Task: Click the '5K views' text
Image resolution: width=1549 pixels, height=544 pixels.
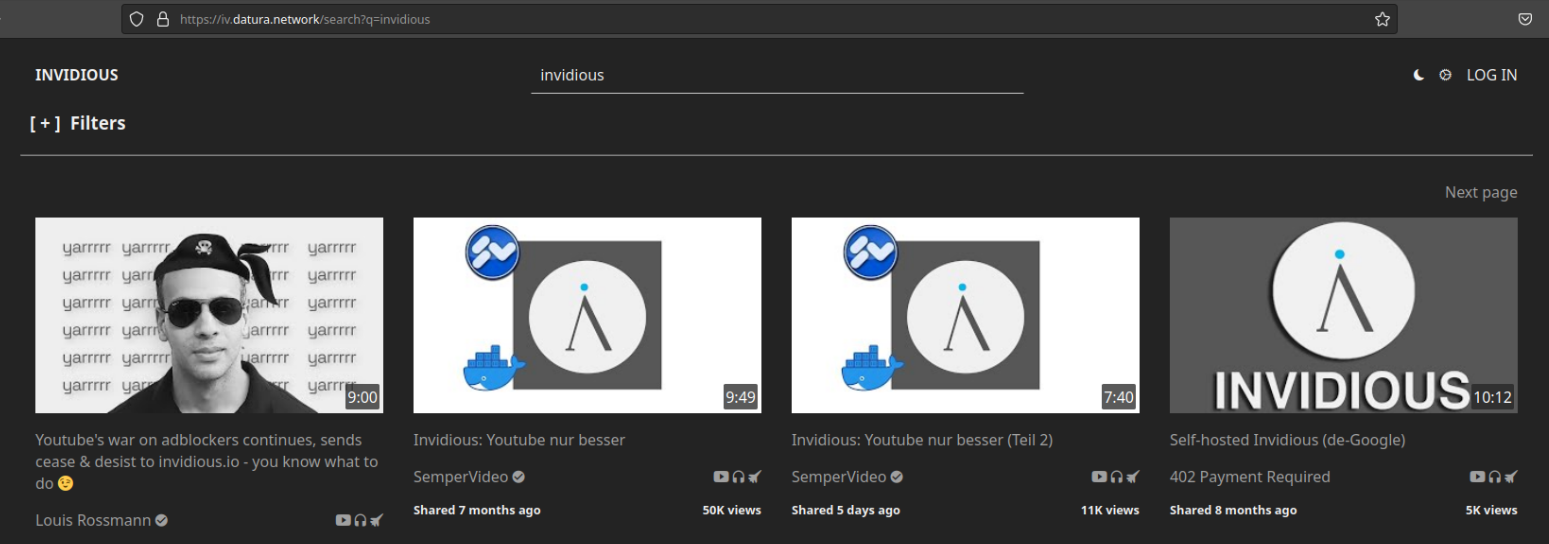Action: [x=1492, y=510]
